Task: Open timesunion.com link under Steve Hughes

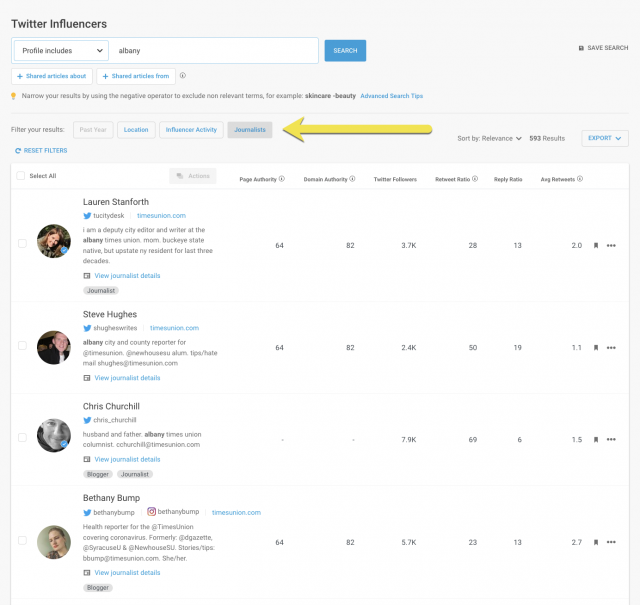Action: point(174,328)
